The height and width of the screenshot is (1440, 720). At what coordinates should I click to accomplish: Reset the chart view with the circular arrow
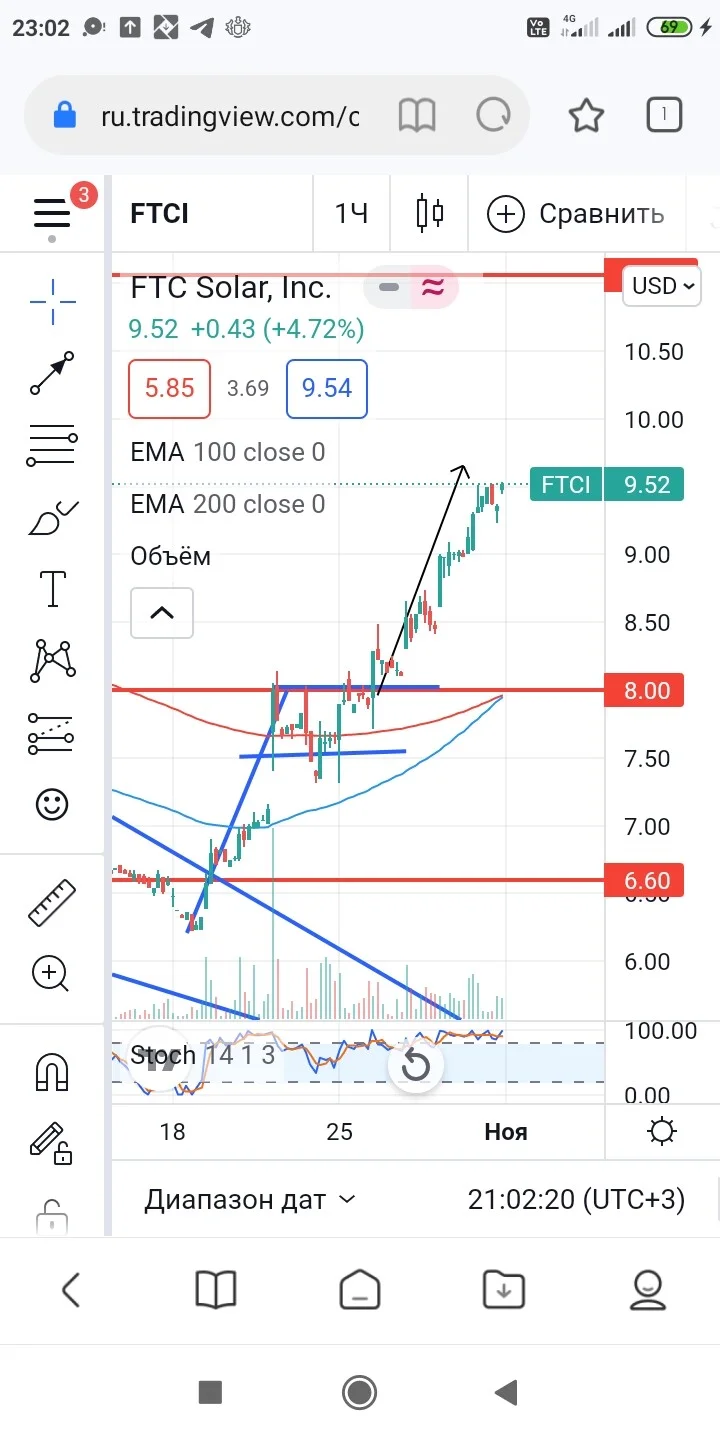click(x=415, y=1066)
